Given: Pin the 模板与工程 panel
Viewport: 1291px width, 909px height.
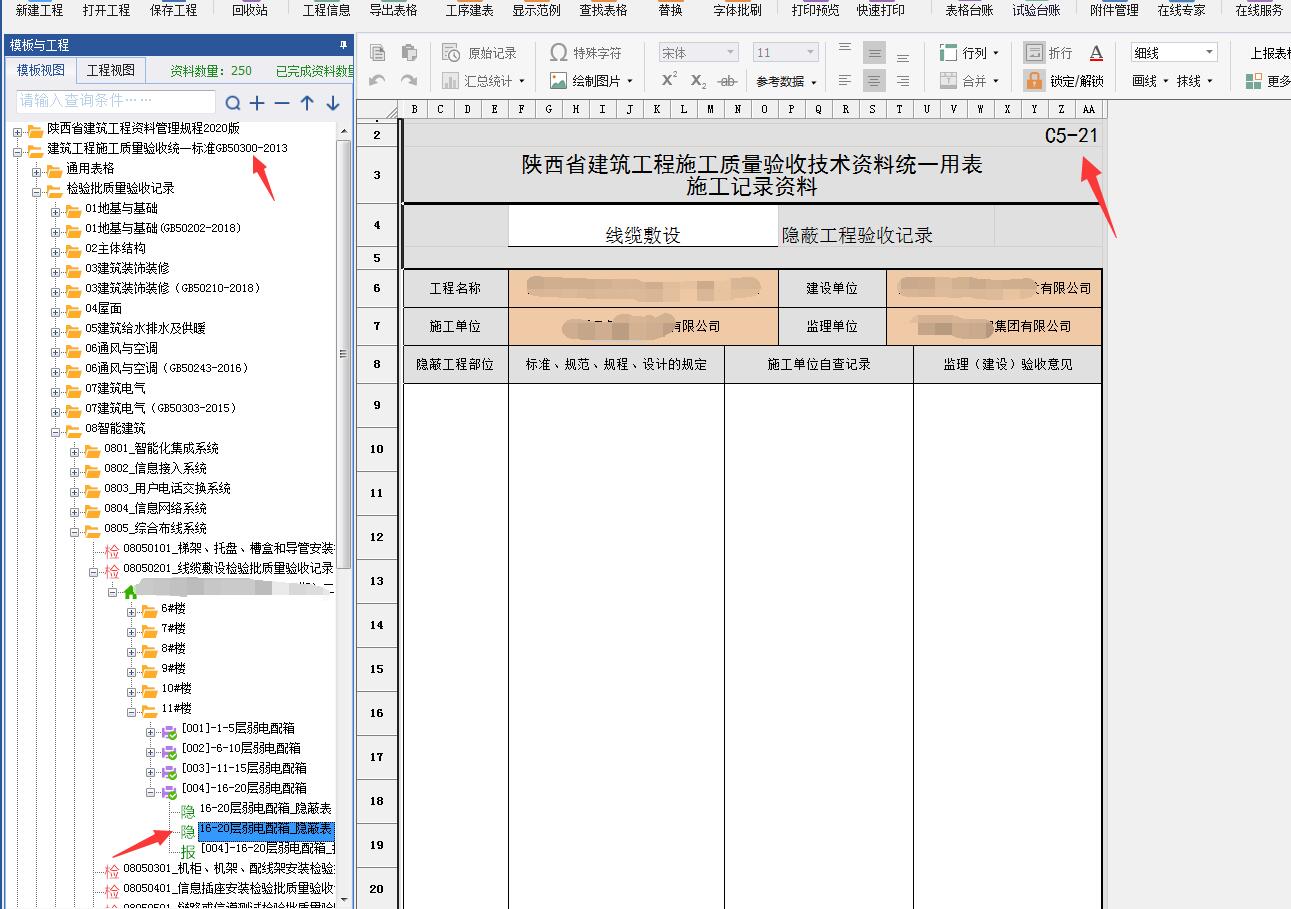Looking at the screenshot, I should click(343, 45).
